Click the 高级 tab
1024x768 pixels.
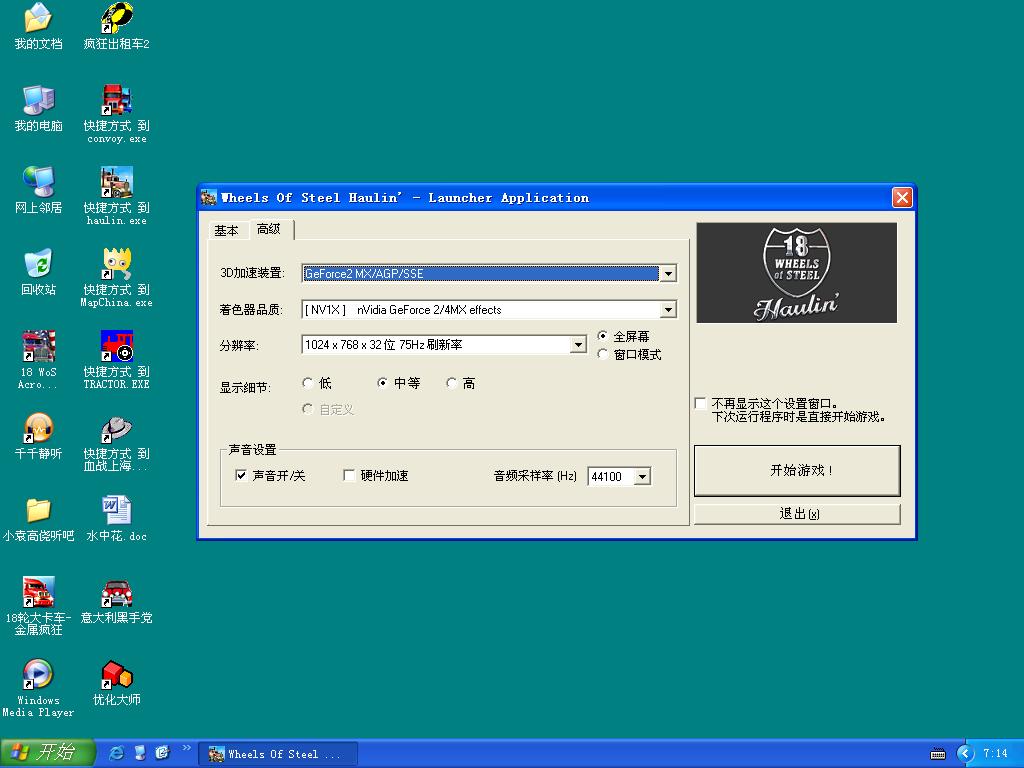269,229
